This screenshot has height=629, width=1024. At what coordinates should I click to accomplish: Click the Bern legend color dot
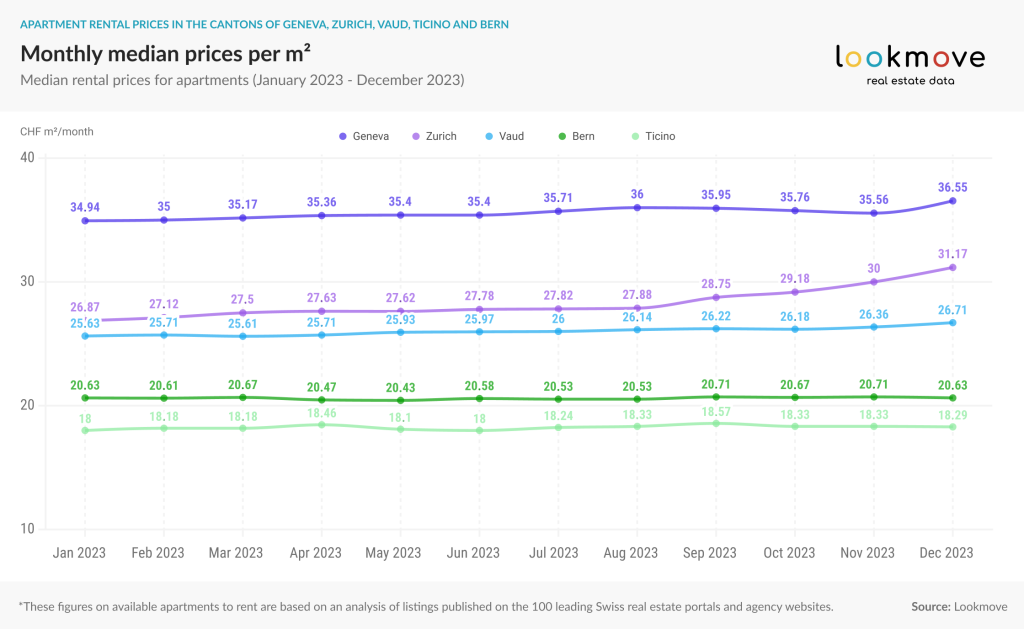[562, 137]
